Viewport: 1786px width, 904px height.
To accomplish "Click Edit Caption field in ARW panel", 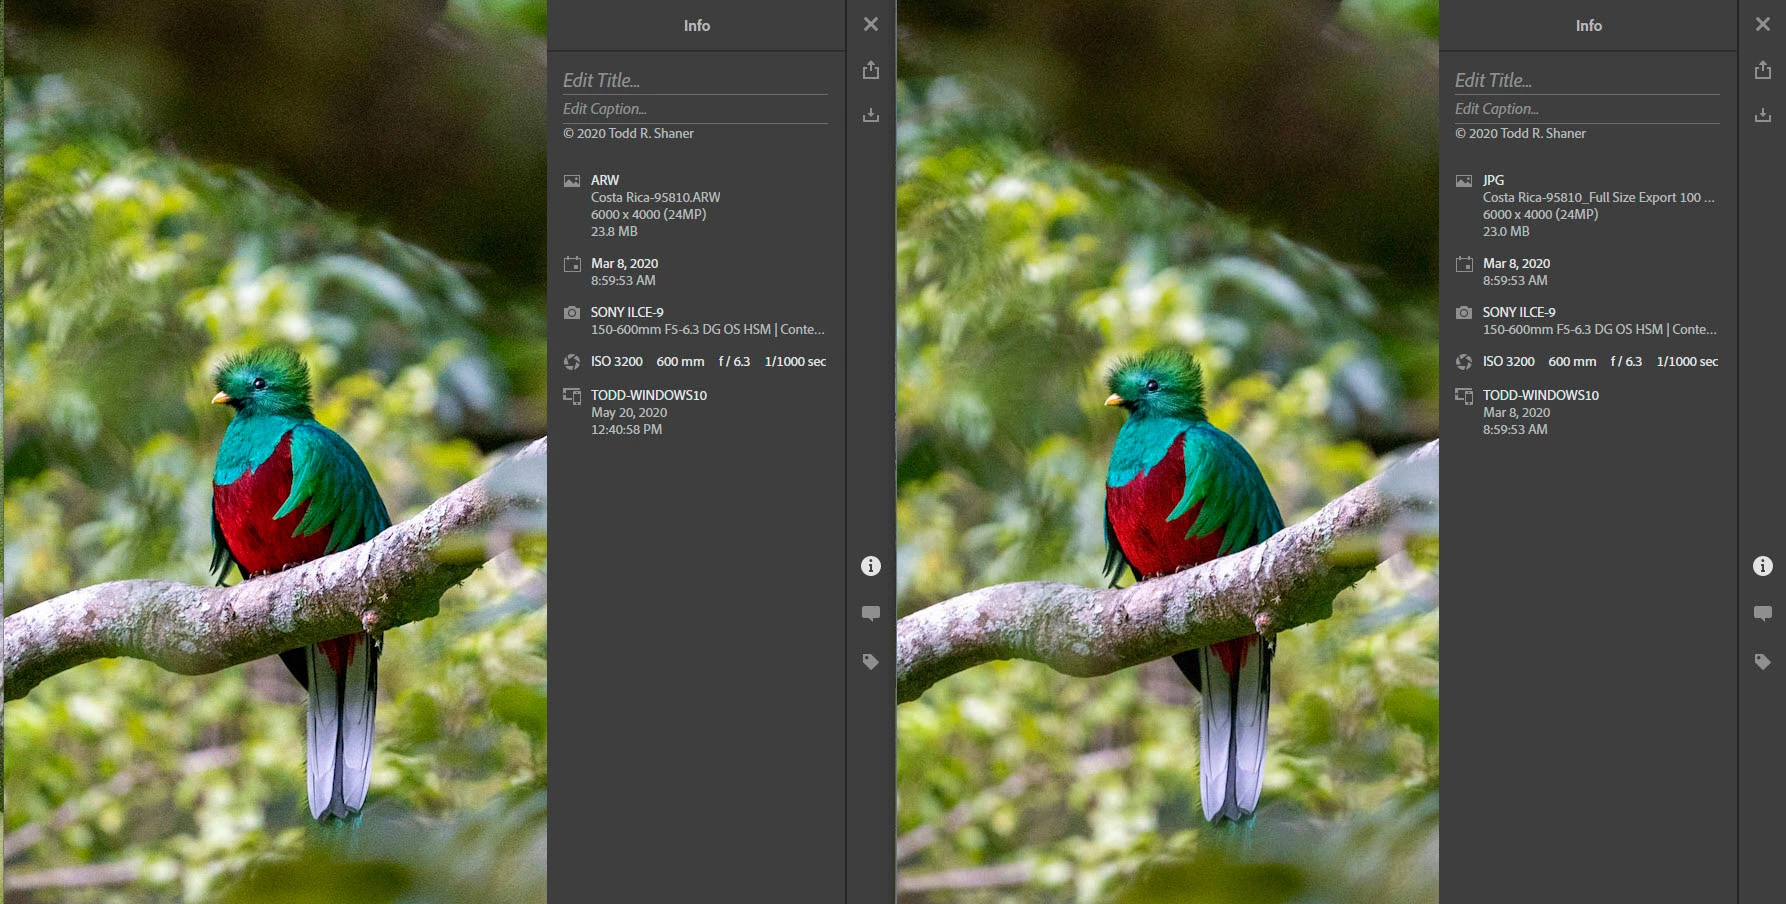I will click(x=695, y=109).
